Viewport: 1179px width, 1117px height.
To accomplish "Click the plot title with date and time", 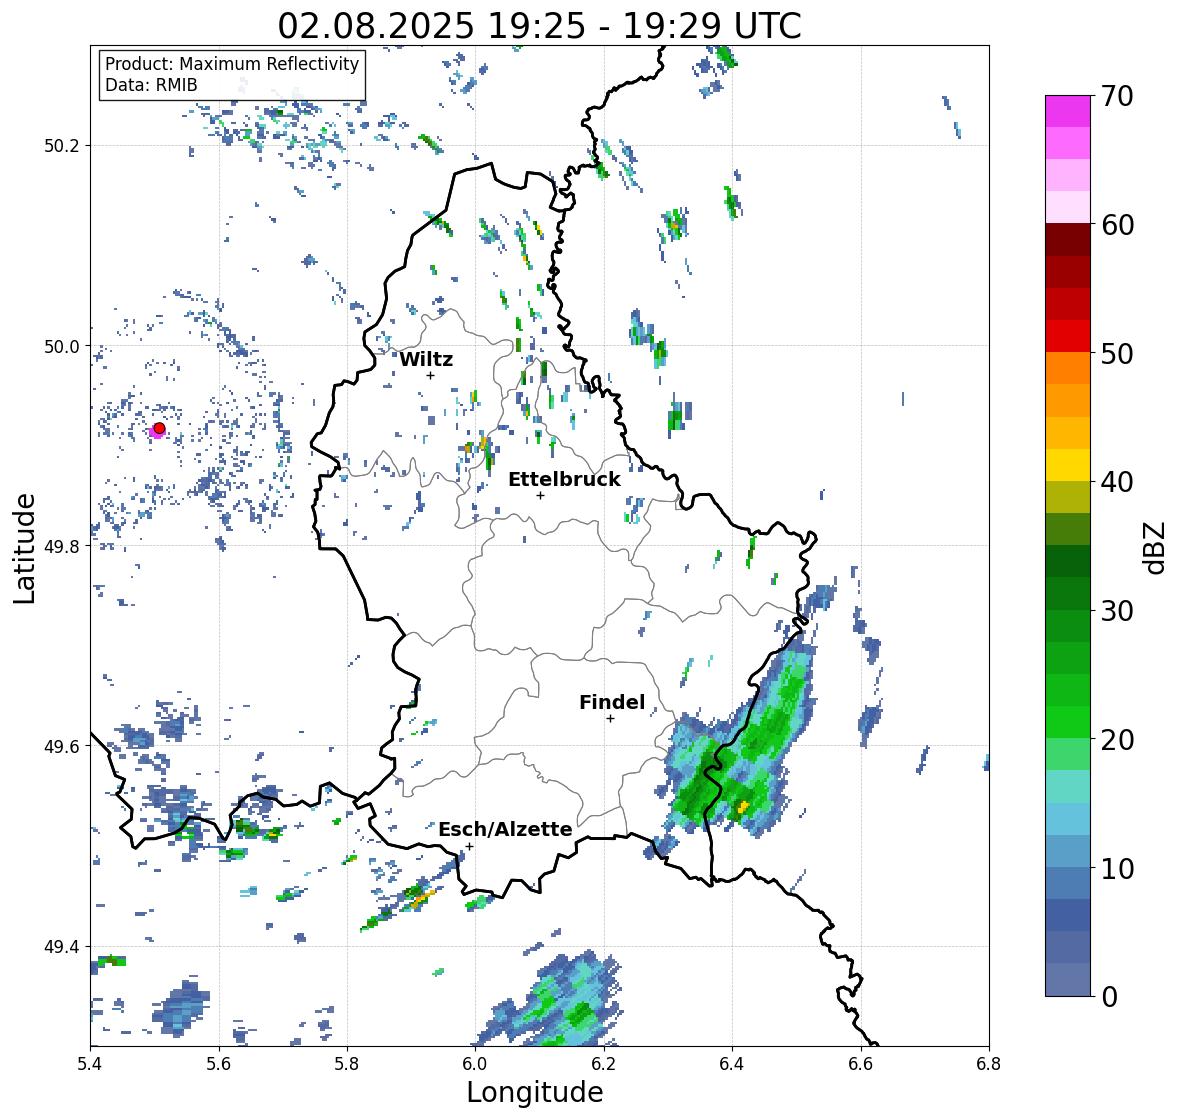I will pos(539,26).
